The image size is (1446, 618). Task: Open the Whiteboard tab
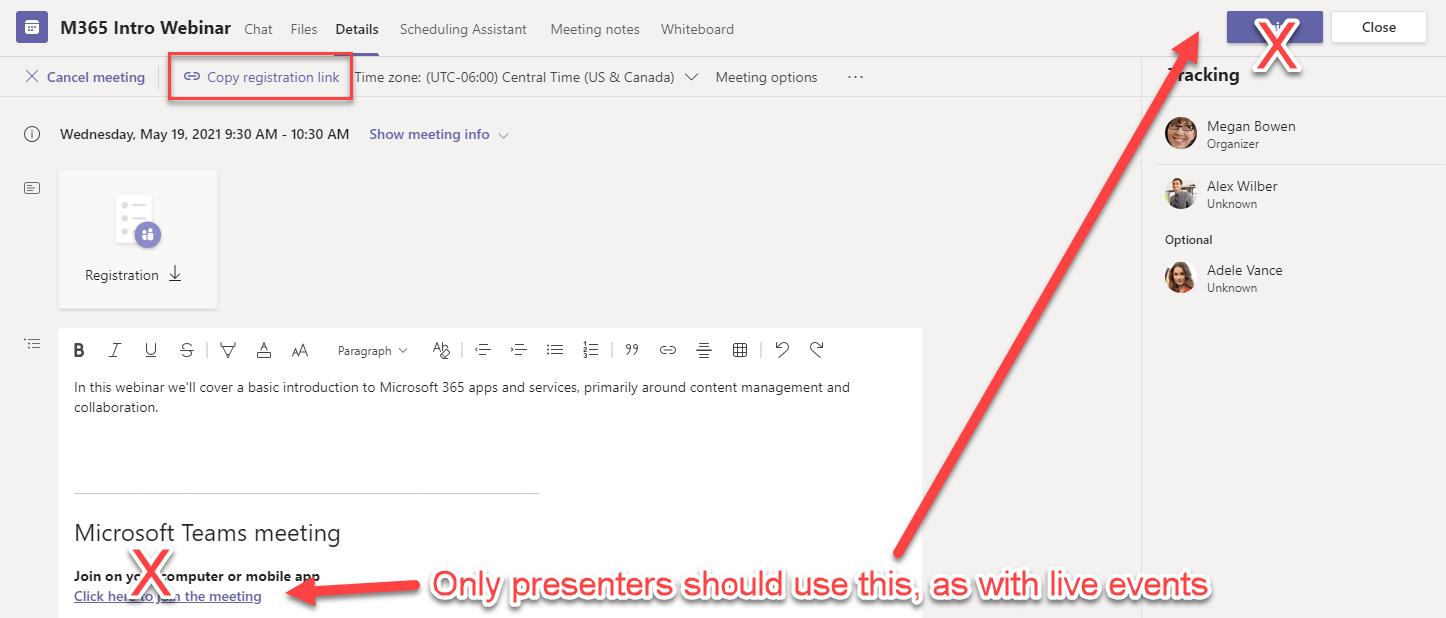(x=697, y=29)
